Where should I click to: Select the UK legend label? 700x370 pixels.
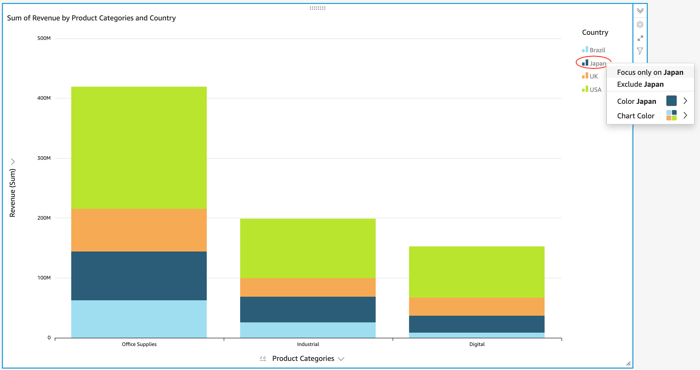pyautogui.click(x=594, y=76)
